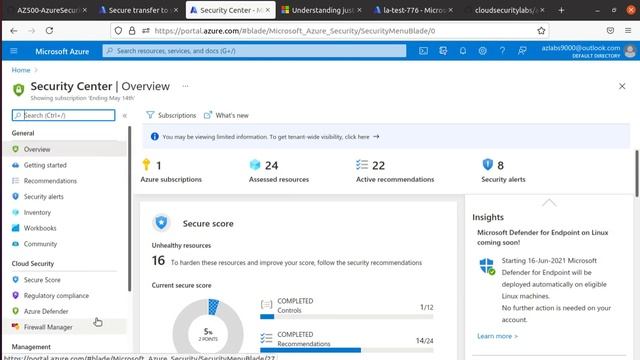This screenshot has height=360, width=640.
Task: Switch to la-test-776 browser tab
Action: pos(413,10)
